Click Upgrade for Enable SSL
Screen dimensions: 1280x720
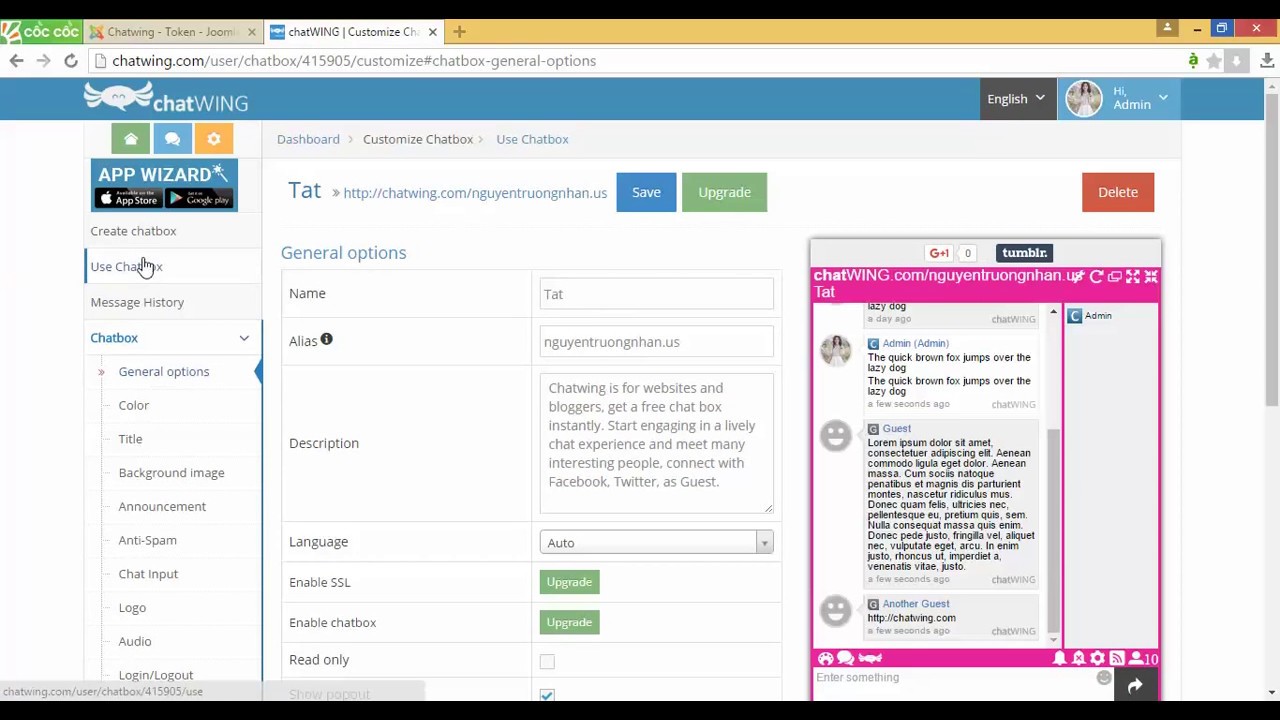[569, 582]
